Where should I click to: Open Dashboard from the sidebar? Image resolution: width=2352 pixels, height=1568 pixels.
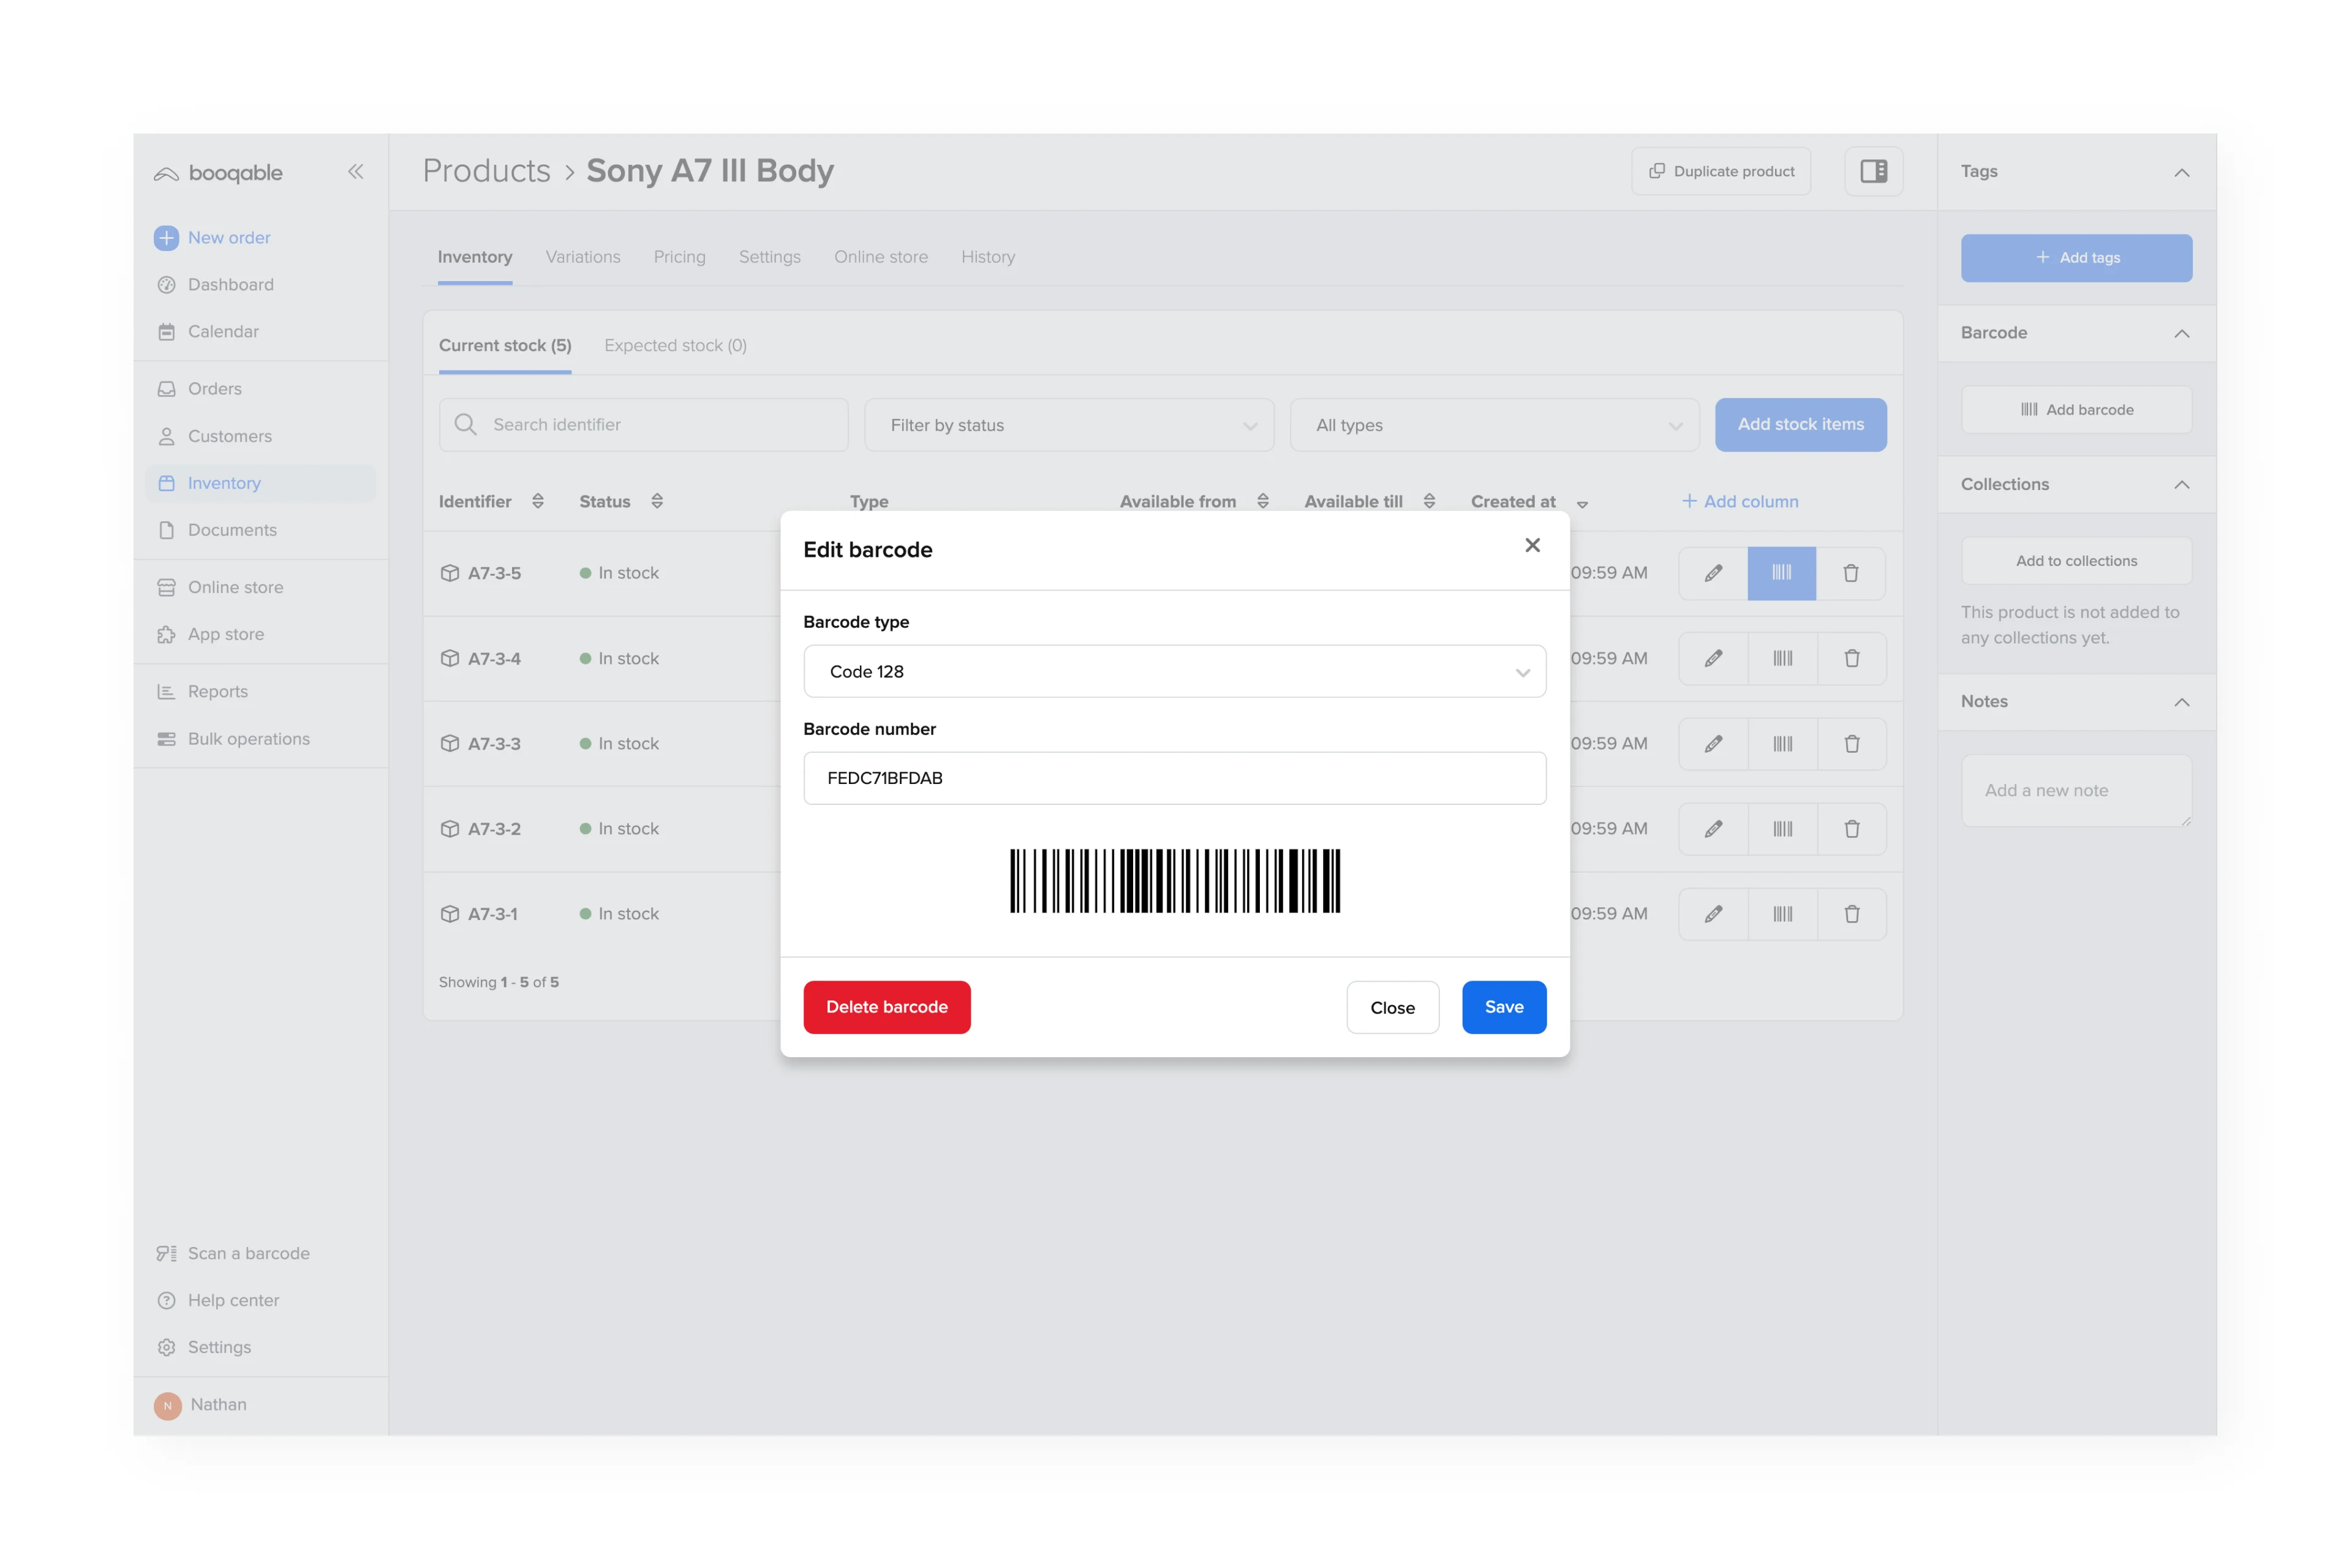pos(230,285)
